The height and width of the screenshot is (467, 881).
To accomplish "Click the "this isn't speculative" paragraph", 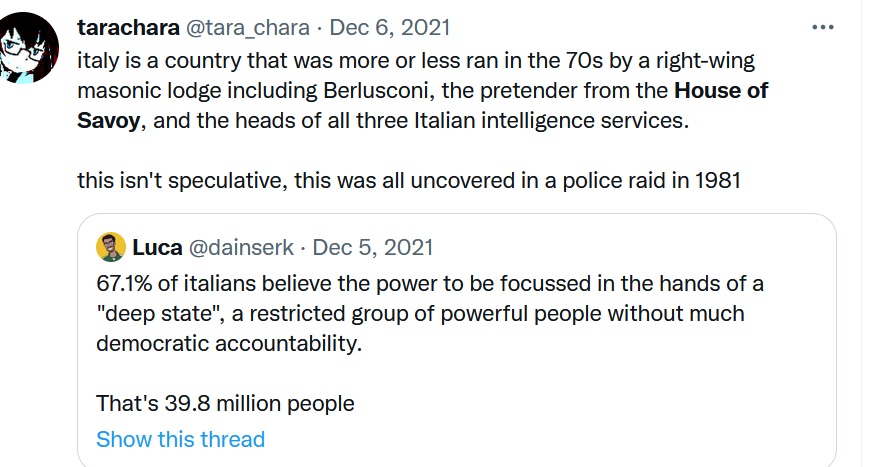I will [408, 184].
